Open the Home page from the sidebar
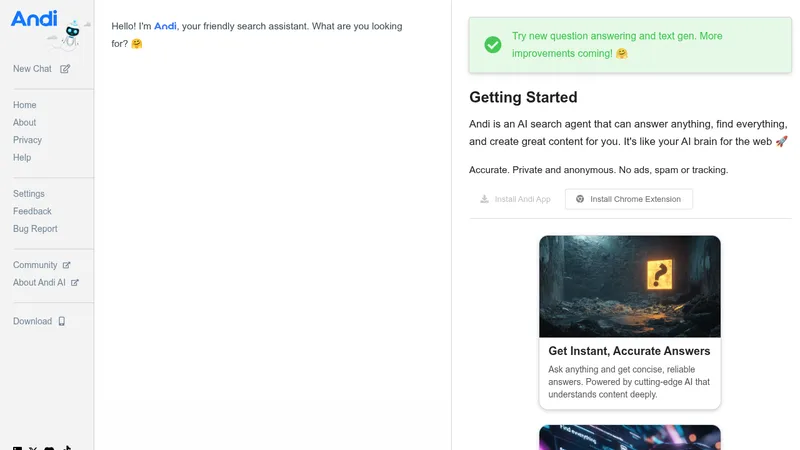Screen dimensions: 800x450 (x=24, y=105)
